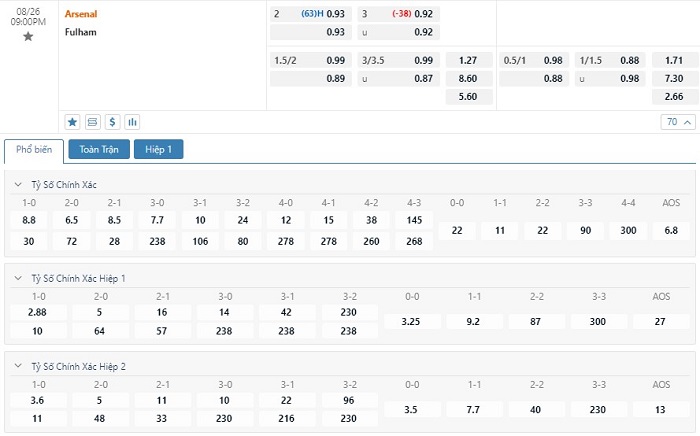
Task: Pick the 1.27 full-match win odds
Action: click(x=467, y=60)
